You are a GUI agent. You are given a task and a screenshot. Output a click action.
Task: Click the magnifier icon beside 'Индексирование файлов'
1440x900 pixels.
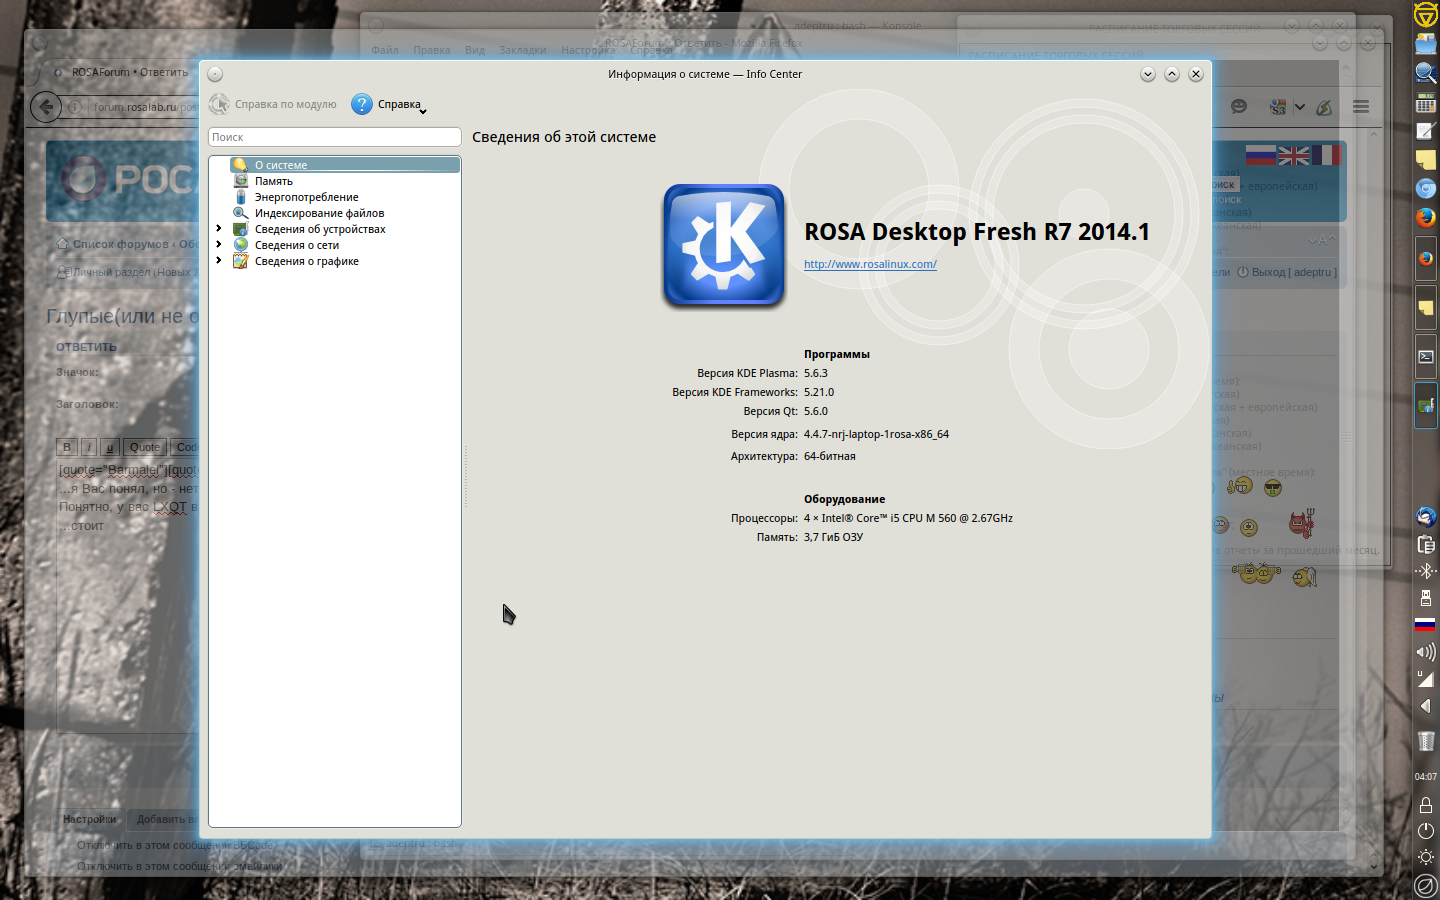241,213
